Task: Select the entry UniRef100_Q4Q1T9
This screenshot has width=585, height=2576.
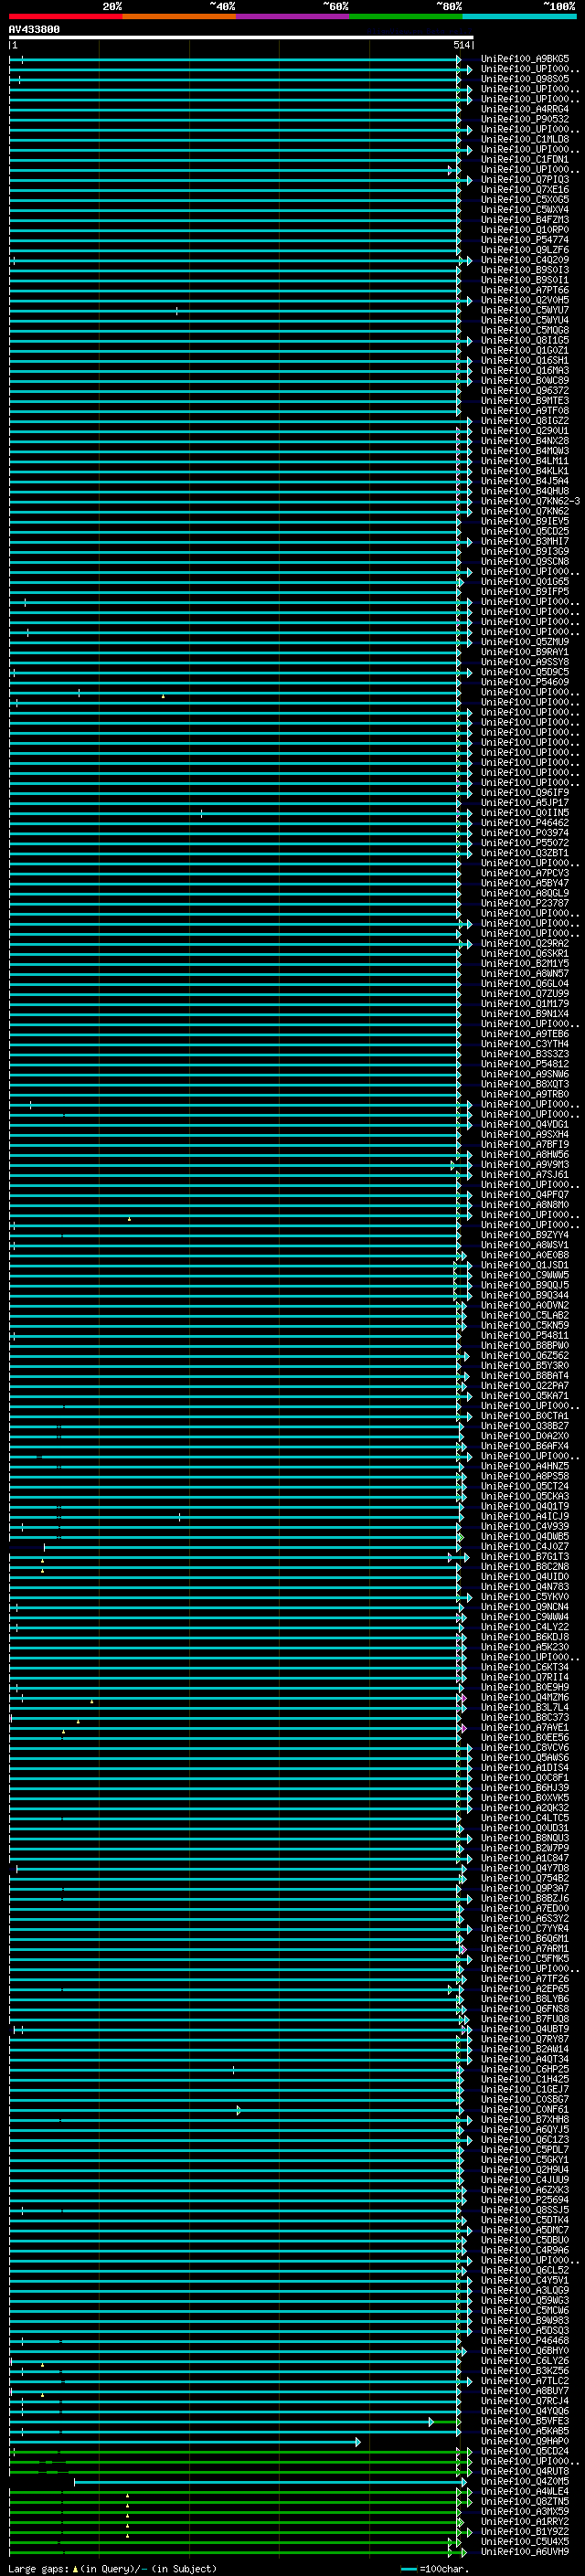Action: pyautogui.click(x=525, y=1506)
